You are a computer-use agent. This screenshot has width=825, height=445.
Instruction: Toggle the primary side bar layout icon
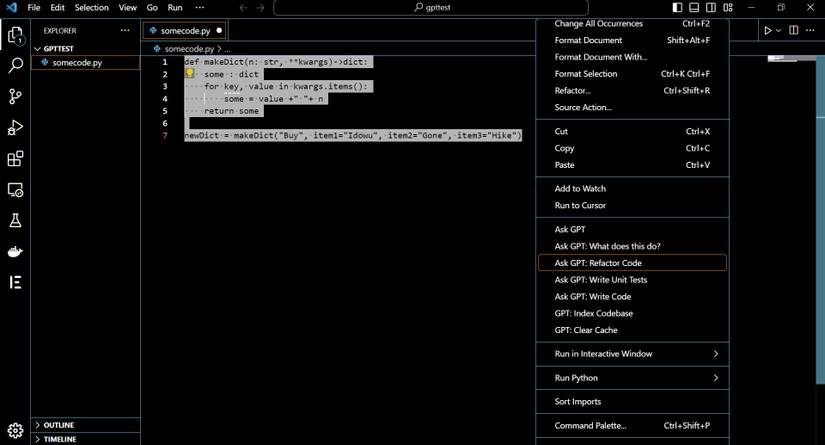(677, 8)
